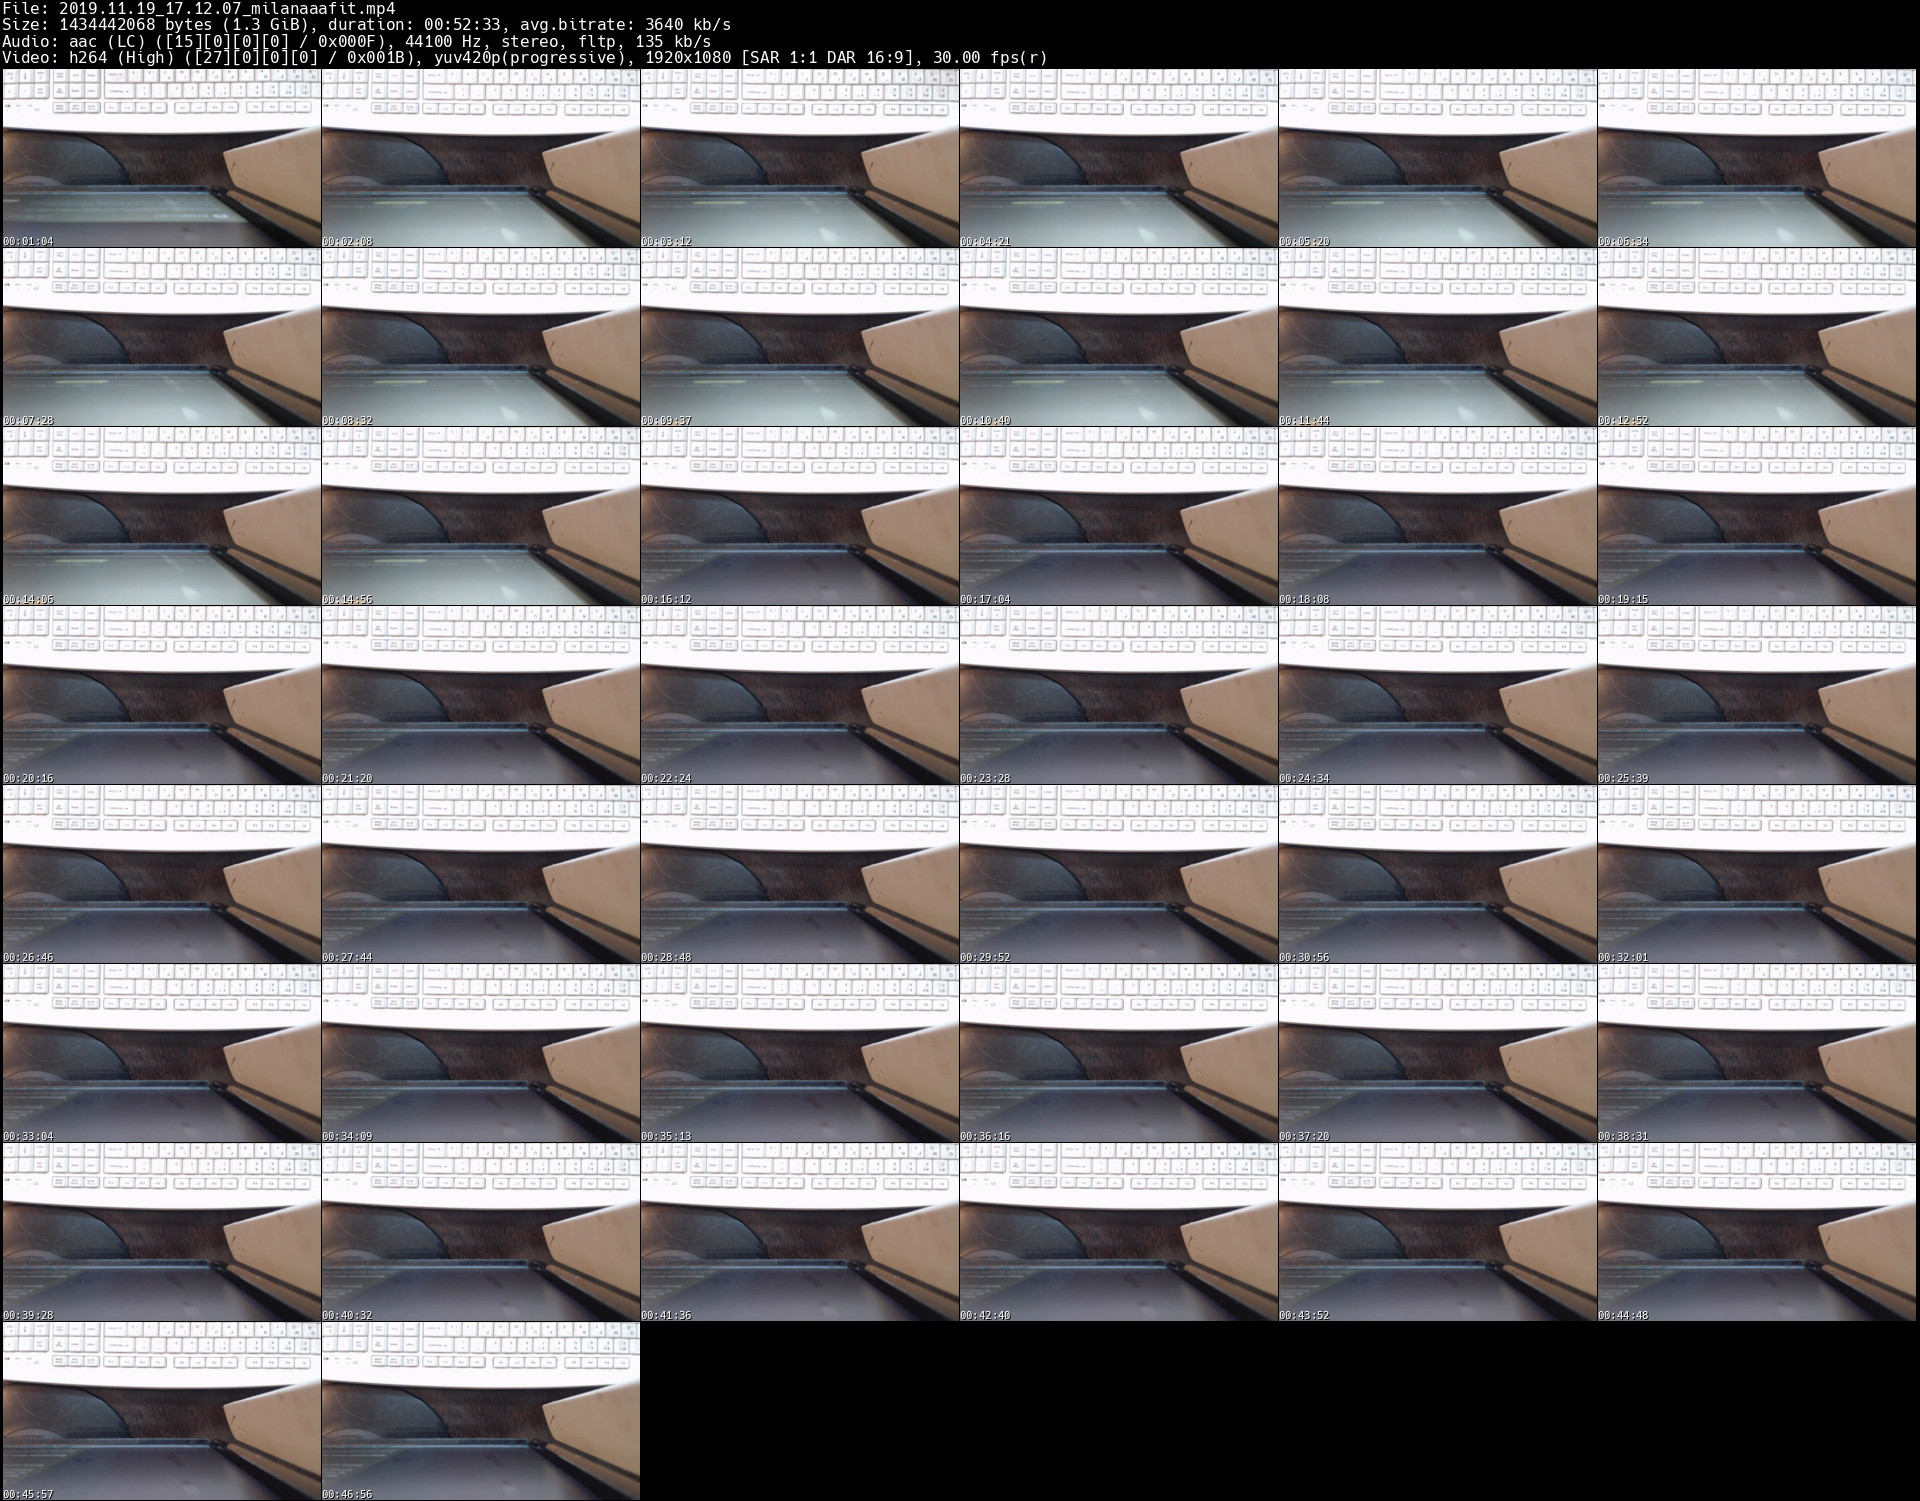
Task: Pick the thumbnail stamped 00:11:44
Action: click(x=1437, y=337)
